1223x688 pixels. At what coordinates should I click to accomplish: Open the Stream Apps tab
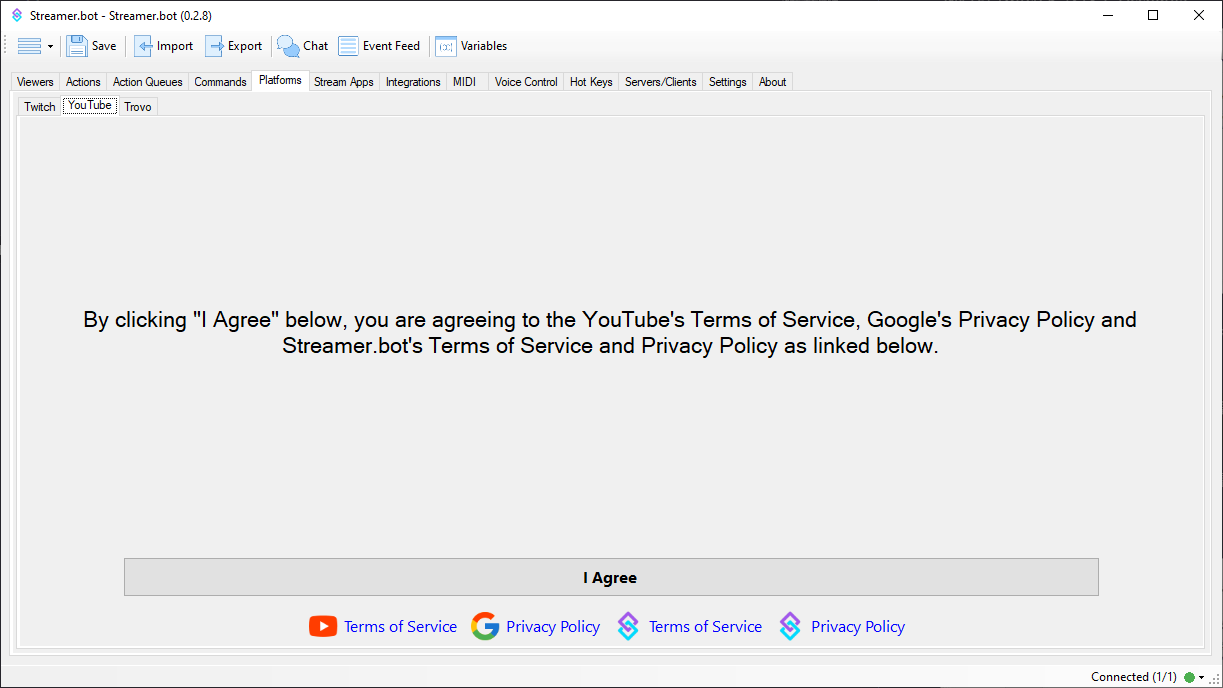[343, 82]
